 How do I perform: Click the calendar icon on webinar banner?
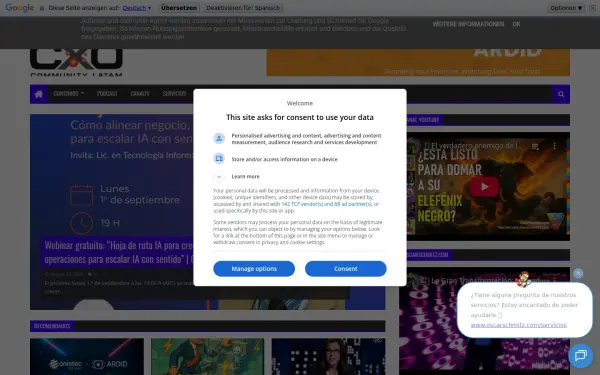[x=82, y=195]
